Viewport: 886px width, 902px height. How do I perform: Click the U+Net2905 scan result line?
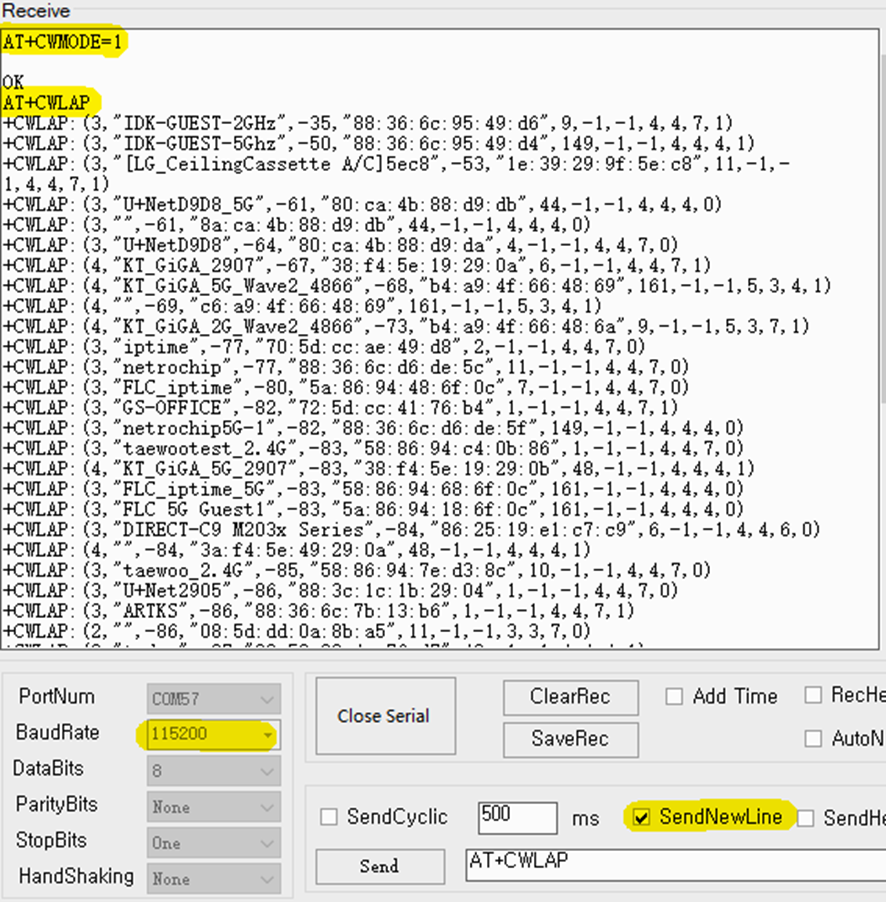click(340, 590)
